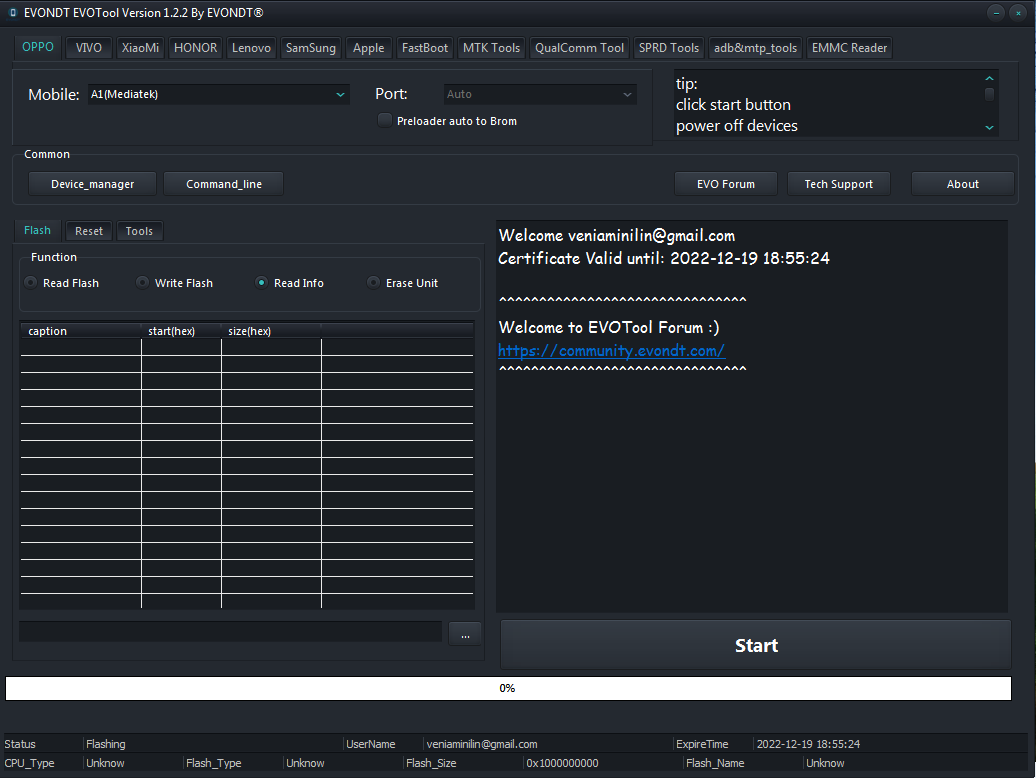
Task: Click the CPU_Type label in status bar
Action: [x=29, y=763]
